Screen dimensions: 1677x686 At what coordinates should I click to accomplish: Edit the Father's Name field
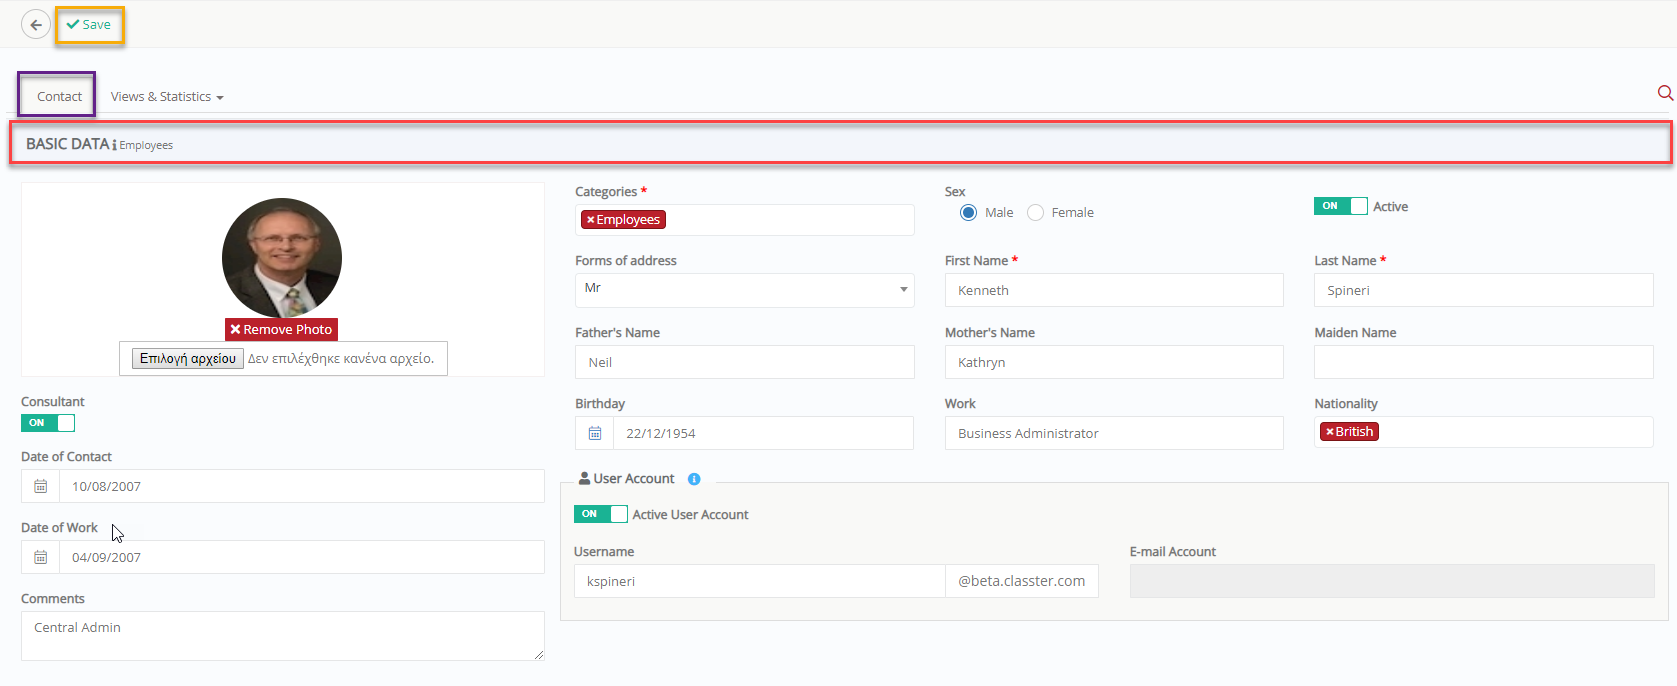(744, 362)
